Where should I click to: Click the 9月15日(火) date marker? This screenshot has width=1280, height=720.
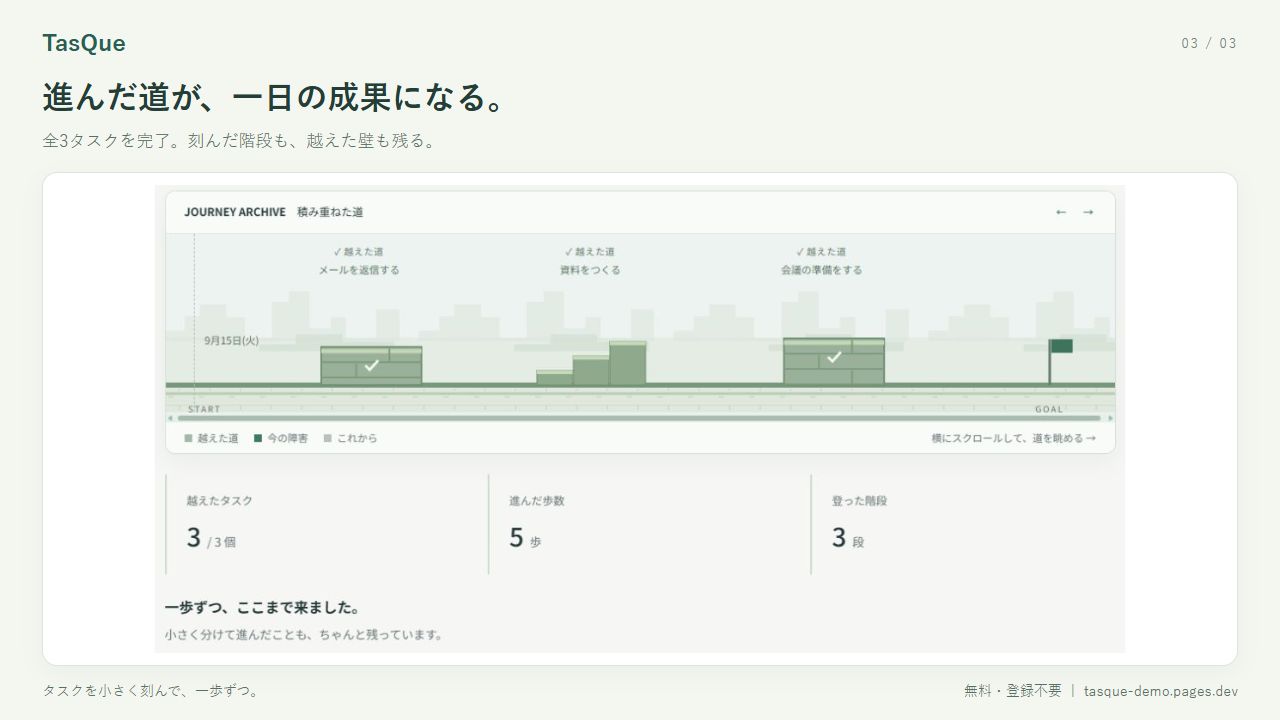click(231, 340)
